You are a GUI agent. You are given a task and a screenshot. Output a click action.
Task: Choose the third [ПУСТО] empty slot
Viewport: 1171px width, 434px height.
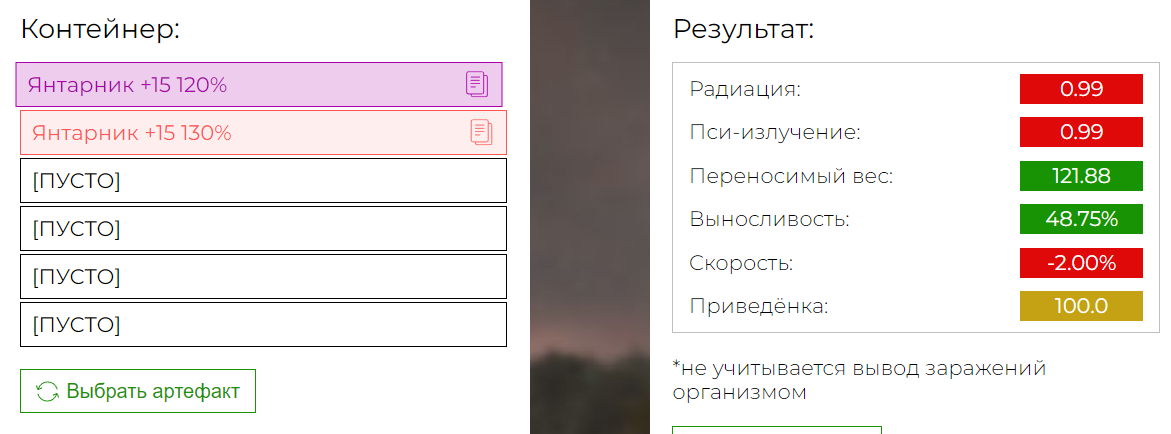click(x=264, y=276)
